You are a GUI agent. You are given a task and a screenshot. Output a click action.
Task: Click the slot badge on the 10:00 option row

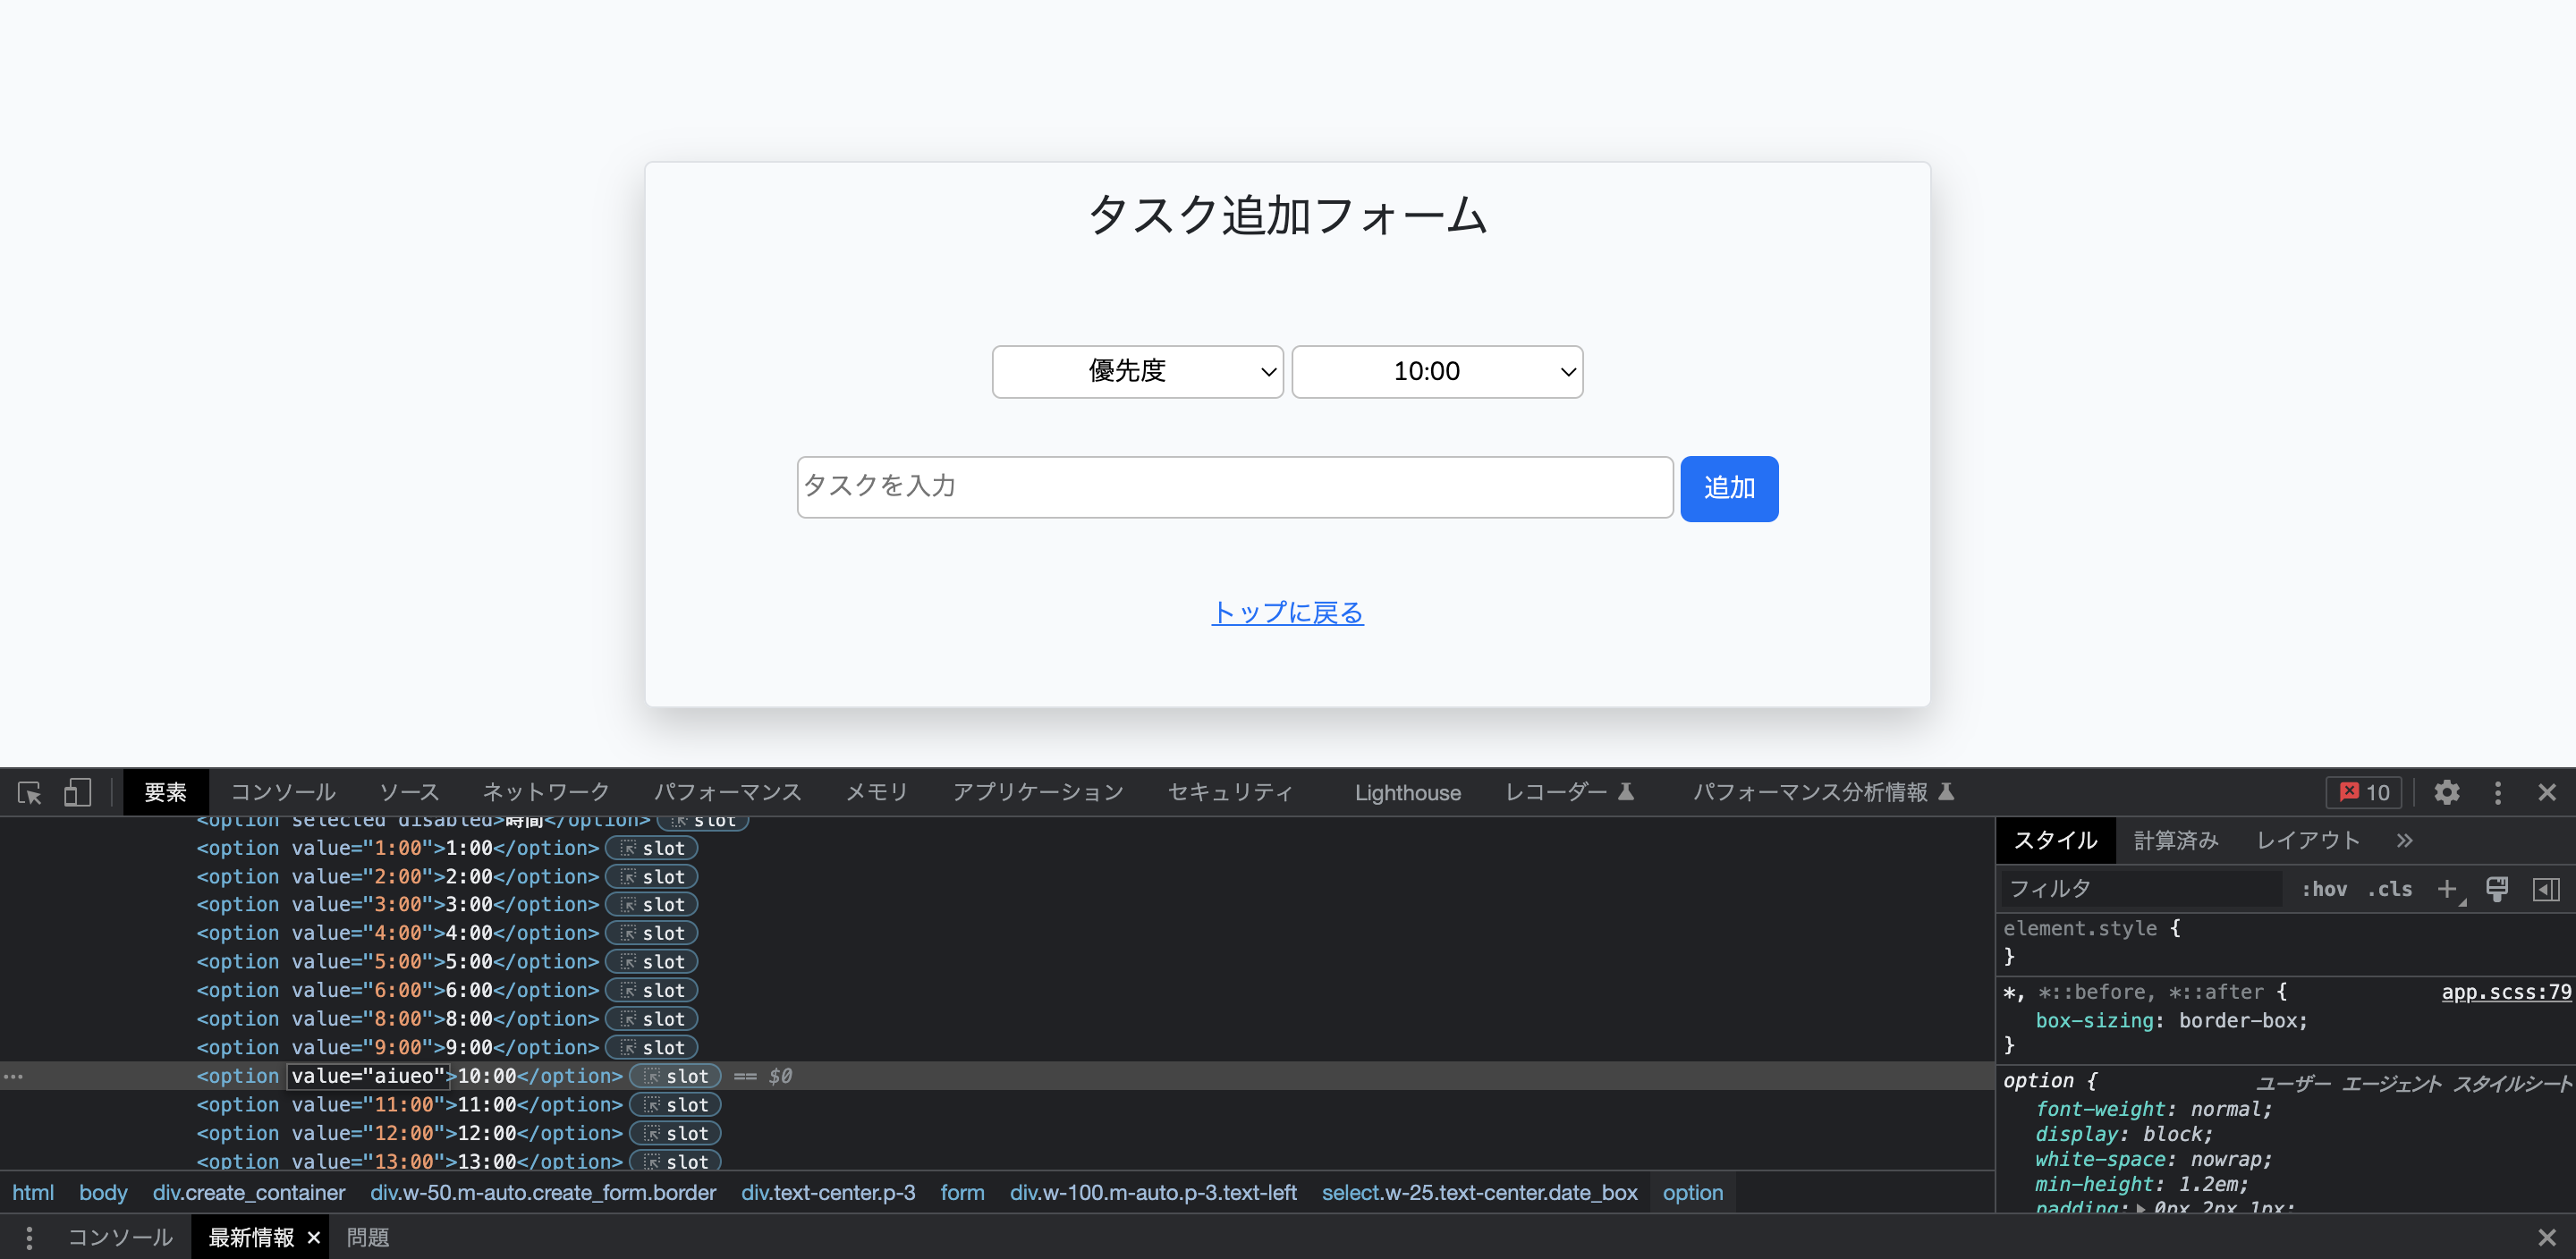click(x=676, y=1076)
